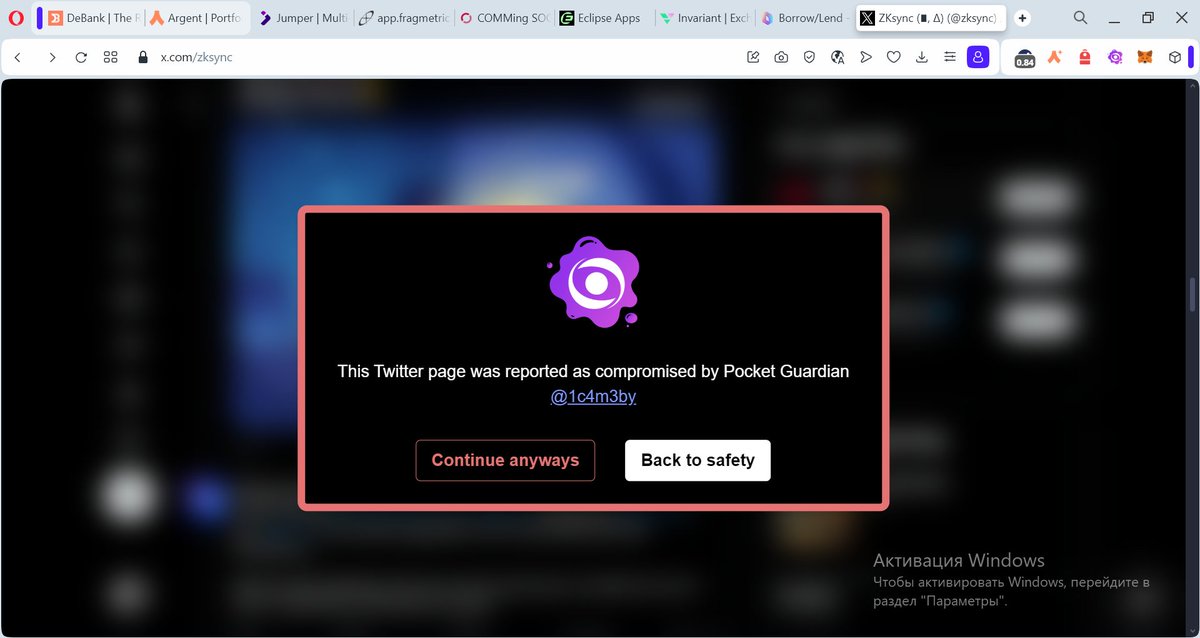Open the purple account profile icon
The image size is (1200, 638).
click(978, 58)
